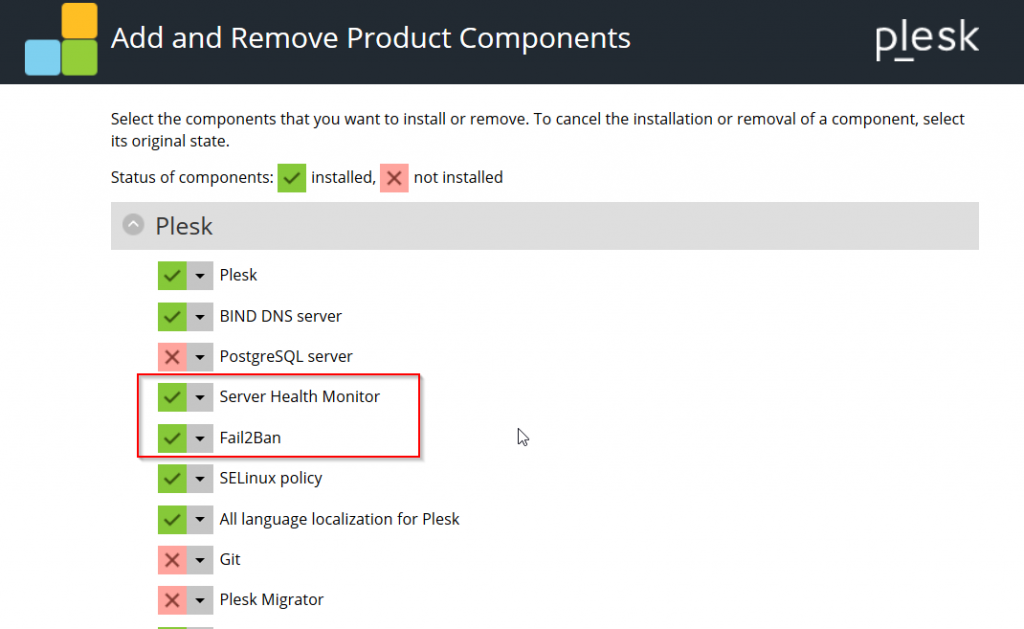The height and width of the screenshot is (629, 1024).
Task: Click green check icon for Server Health Monitor
Action: 172,397
